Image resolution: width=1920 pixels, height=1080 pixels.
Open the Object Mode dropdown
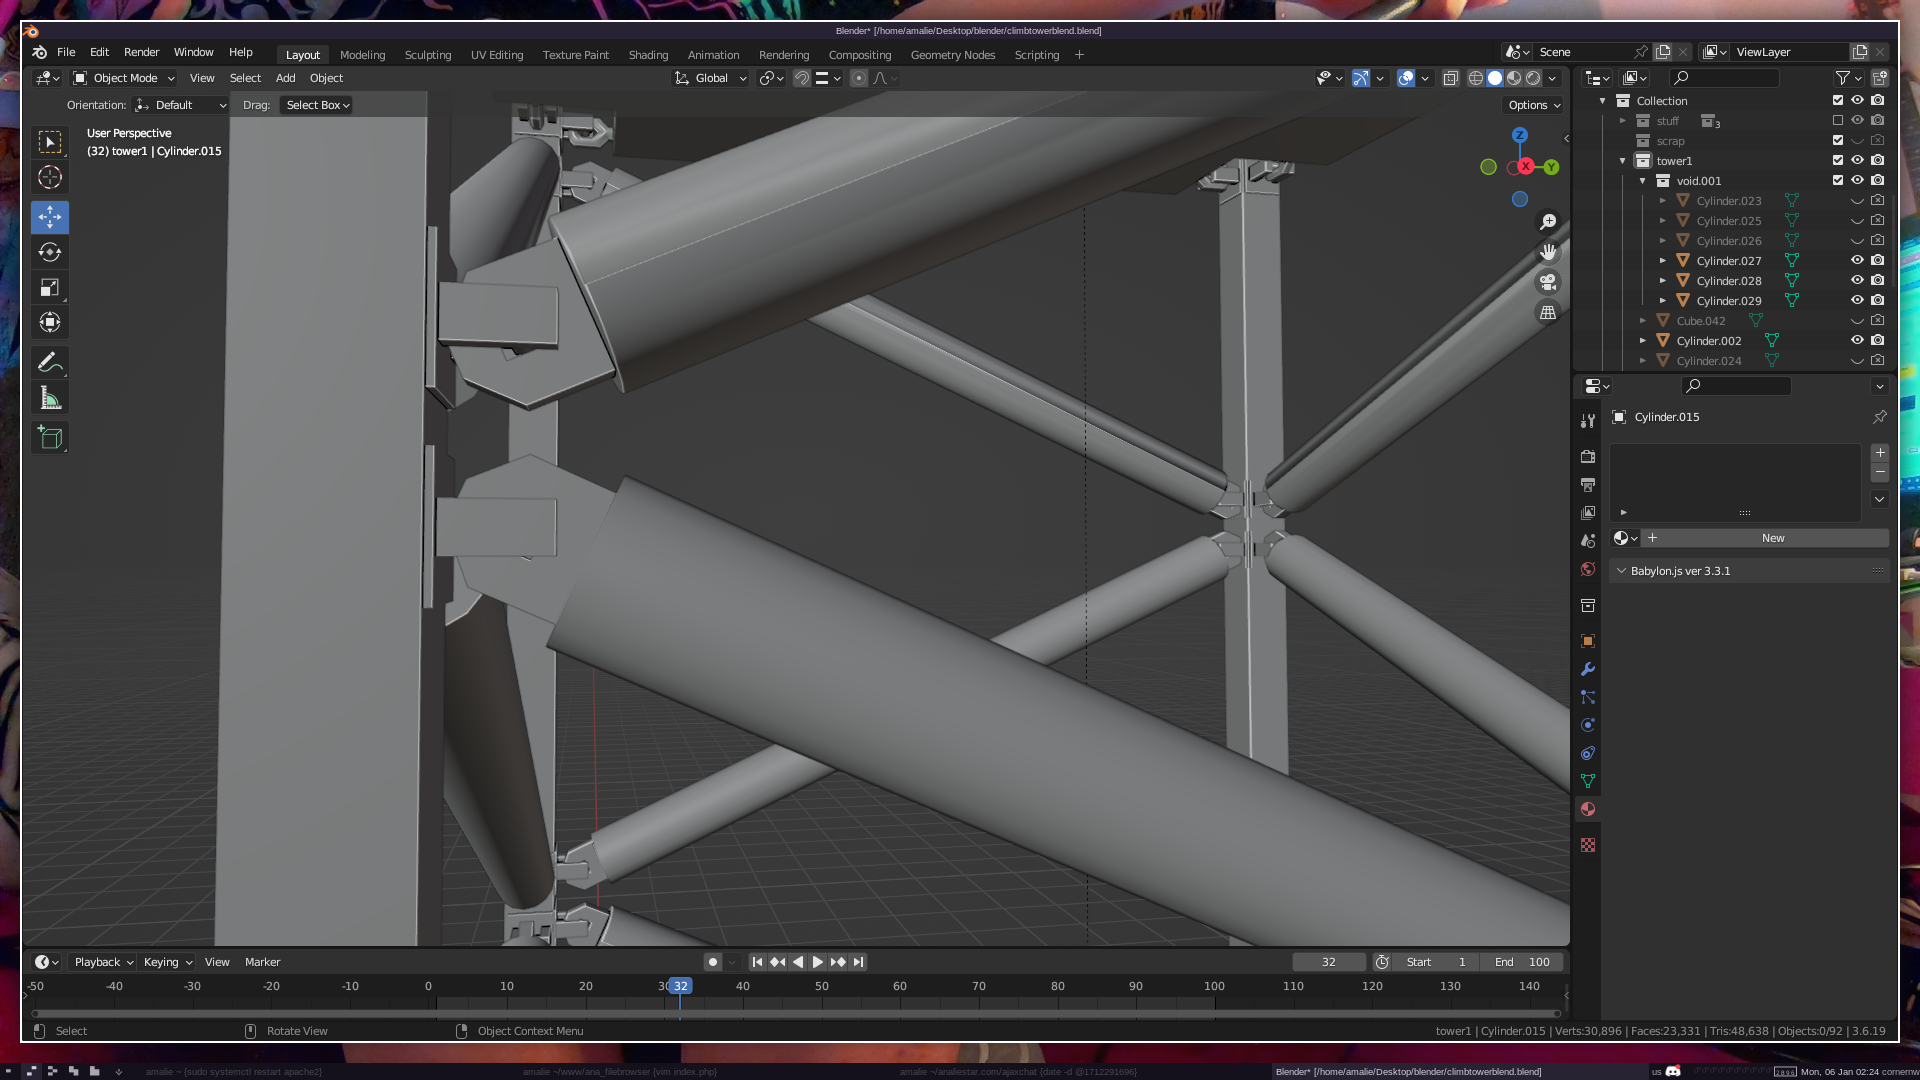[124, 78]
